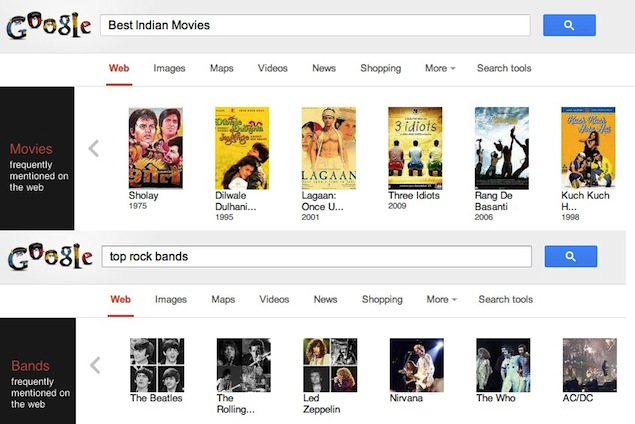635x424 pixels.
Task: Switch to Images tab in top search
Action: pyautogui.click(x=170, y=69)
